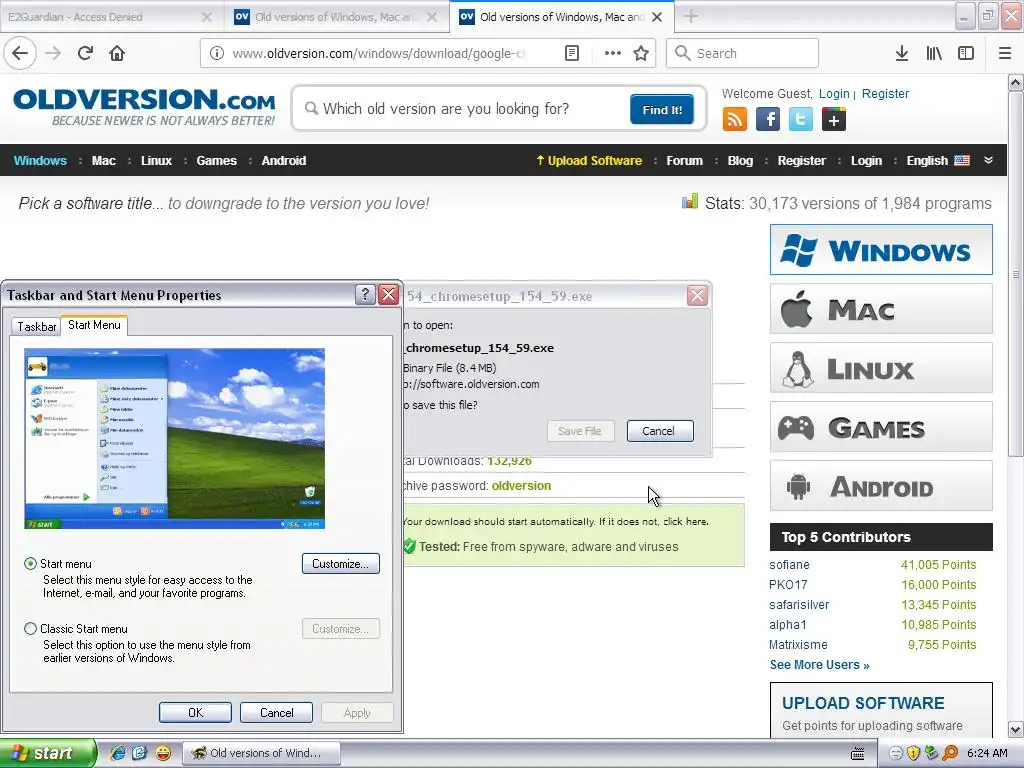
Task: Click the magnifier tray icon
Action: pos(950,753)
